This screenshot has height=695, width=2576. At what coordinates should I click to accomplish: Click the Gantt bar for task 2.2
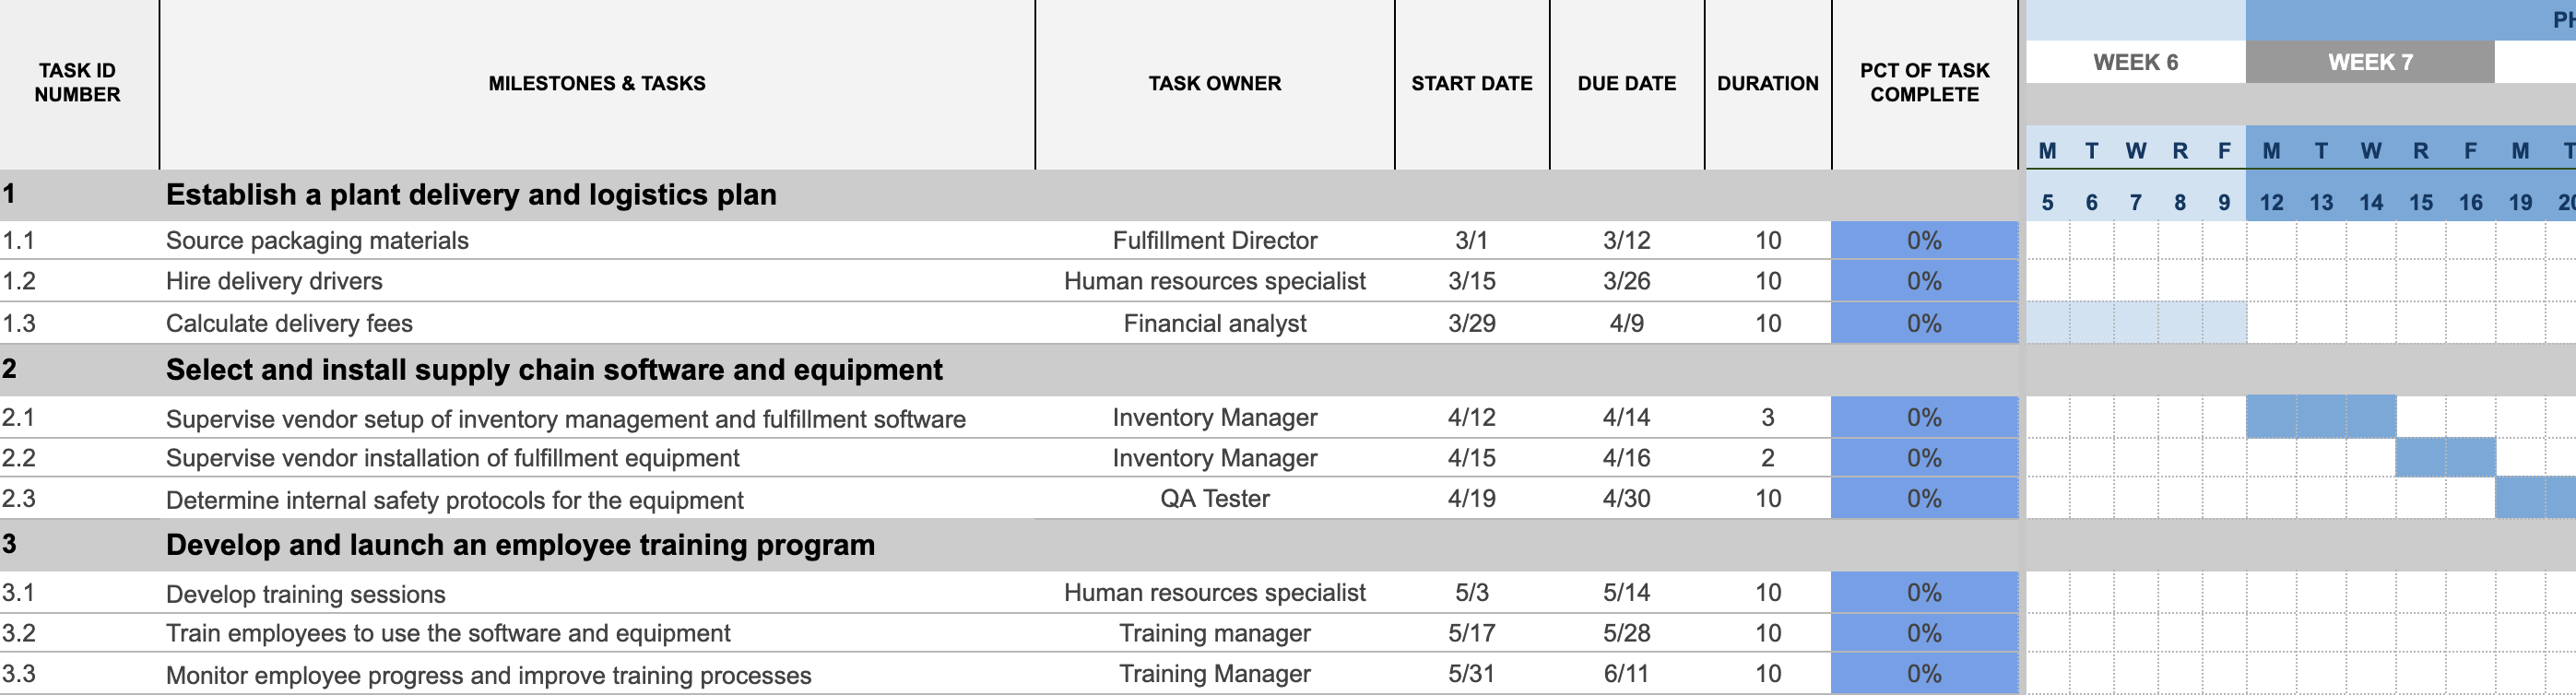pyautogui.click(x=2445, y=458)
